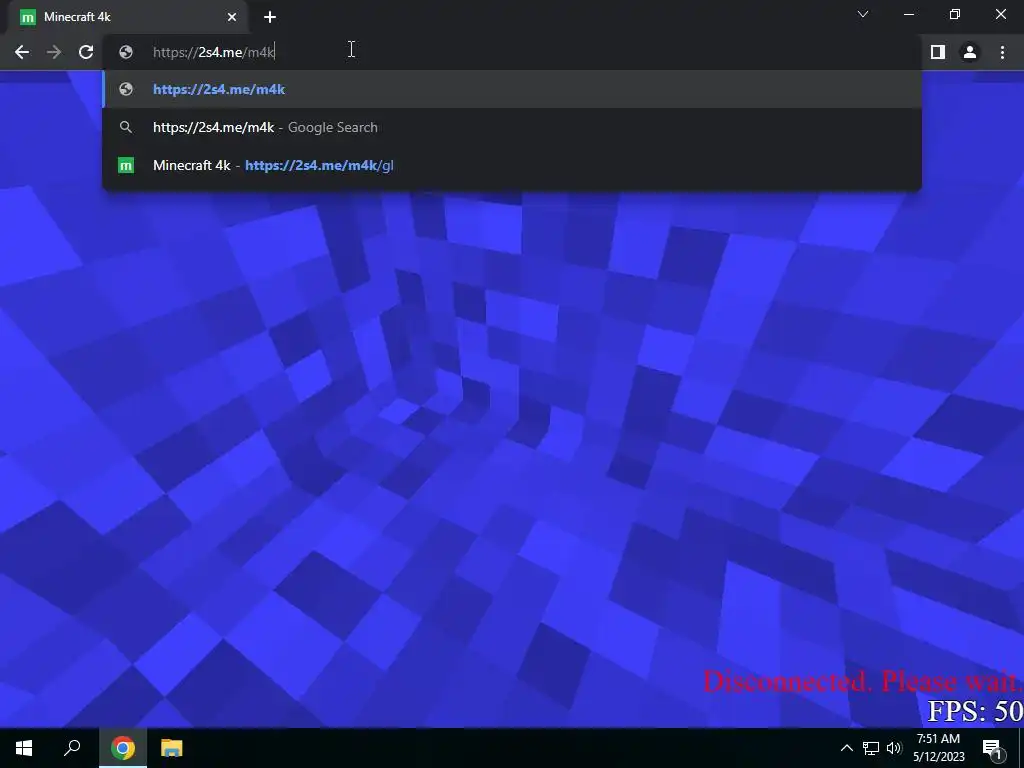Click the search magnifier icon in suggestions
This screenshot has height=768, width=1024.
coord(126,127)
